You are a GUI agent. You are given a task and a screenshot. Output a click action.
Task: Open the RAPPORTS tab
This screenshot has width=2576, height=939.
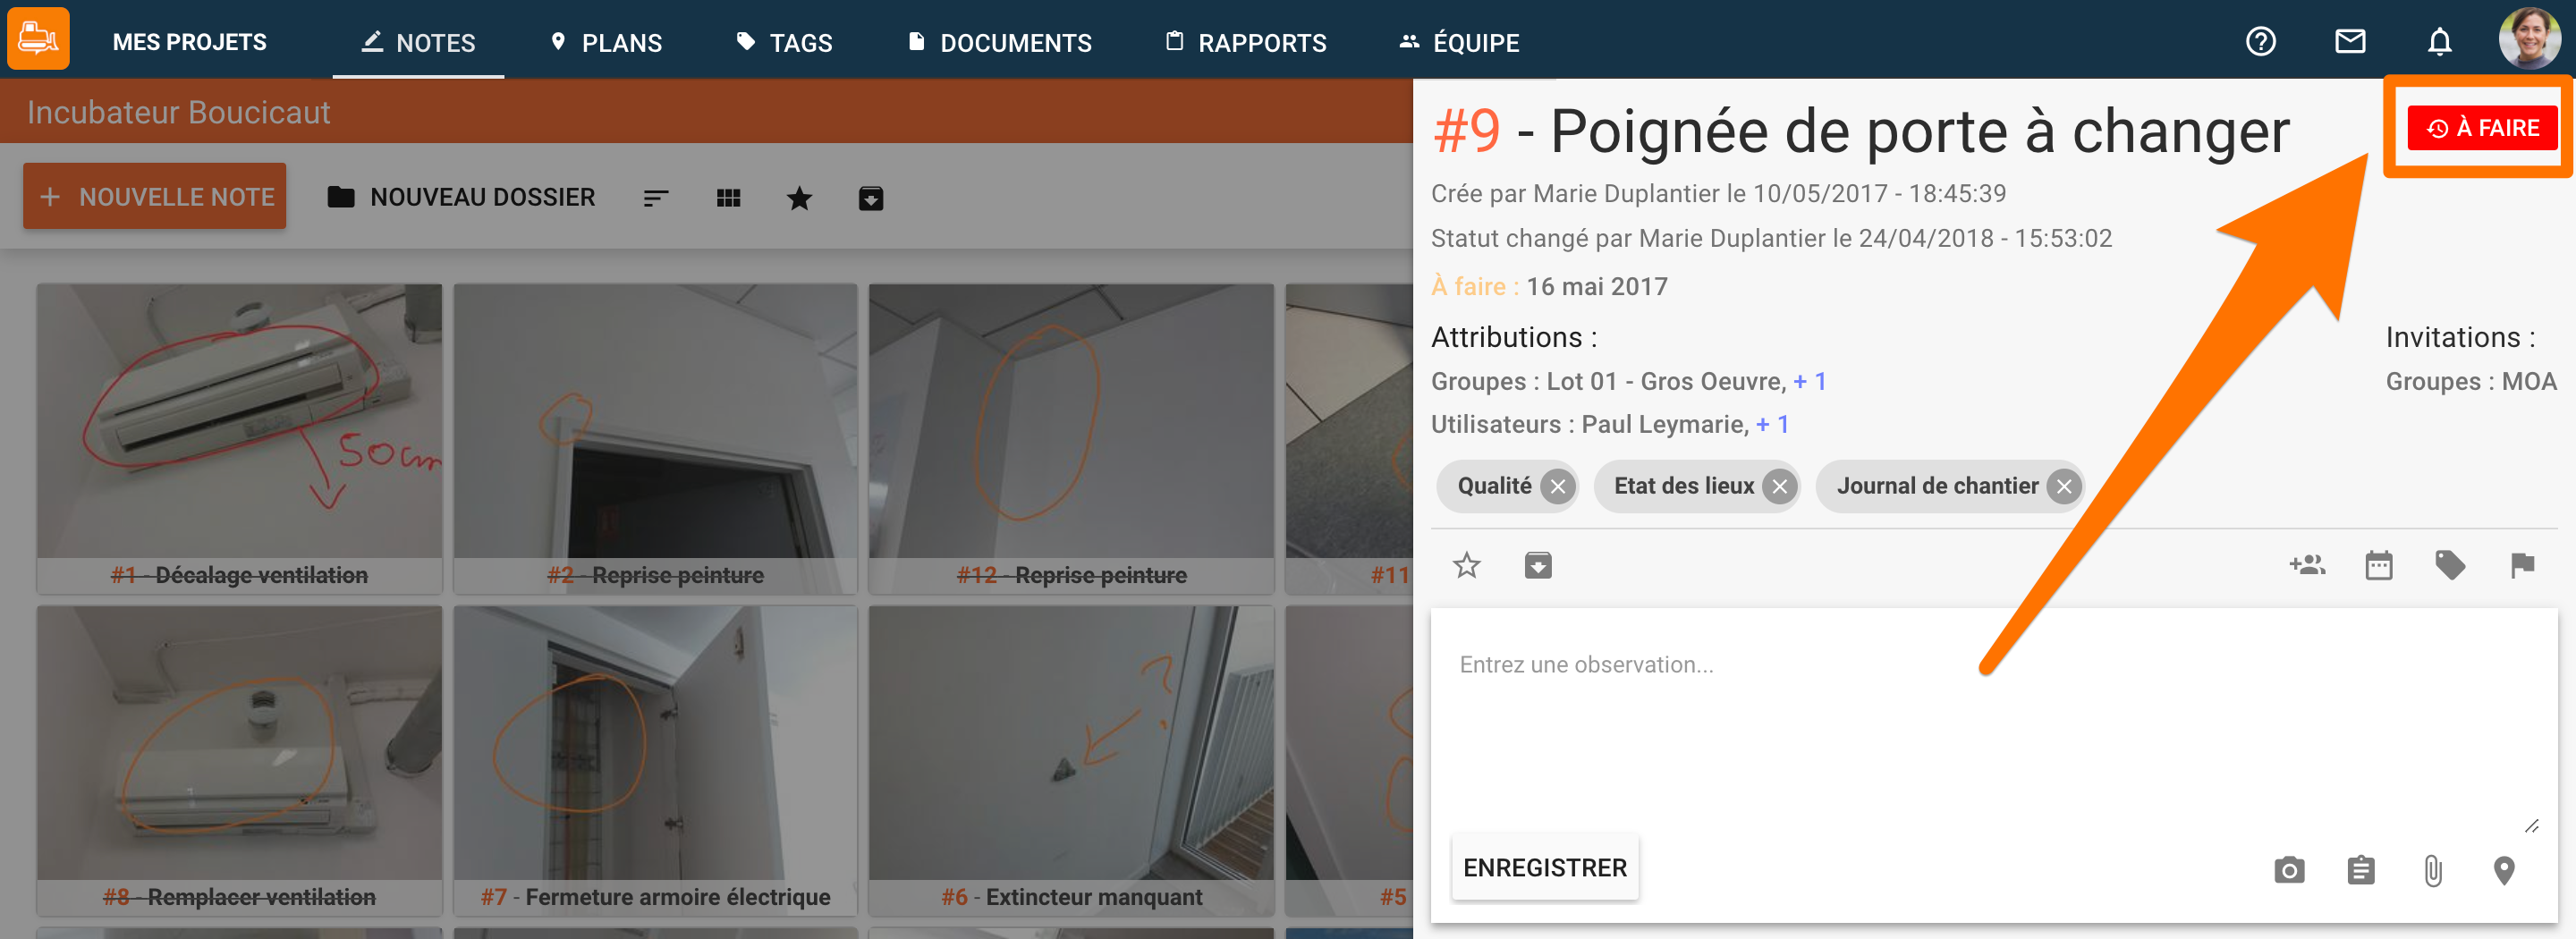click(x=1246, y=42)
